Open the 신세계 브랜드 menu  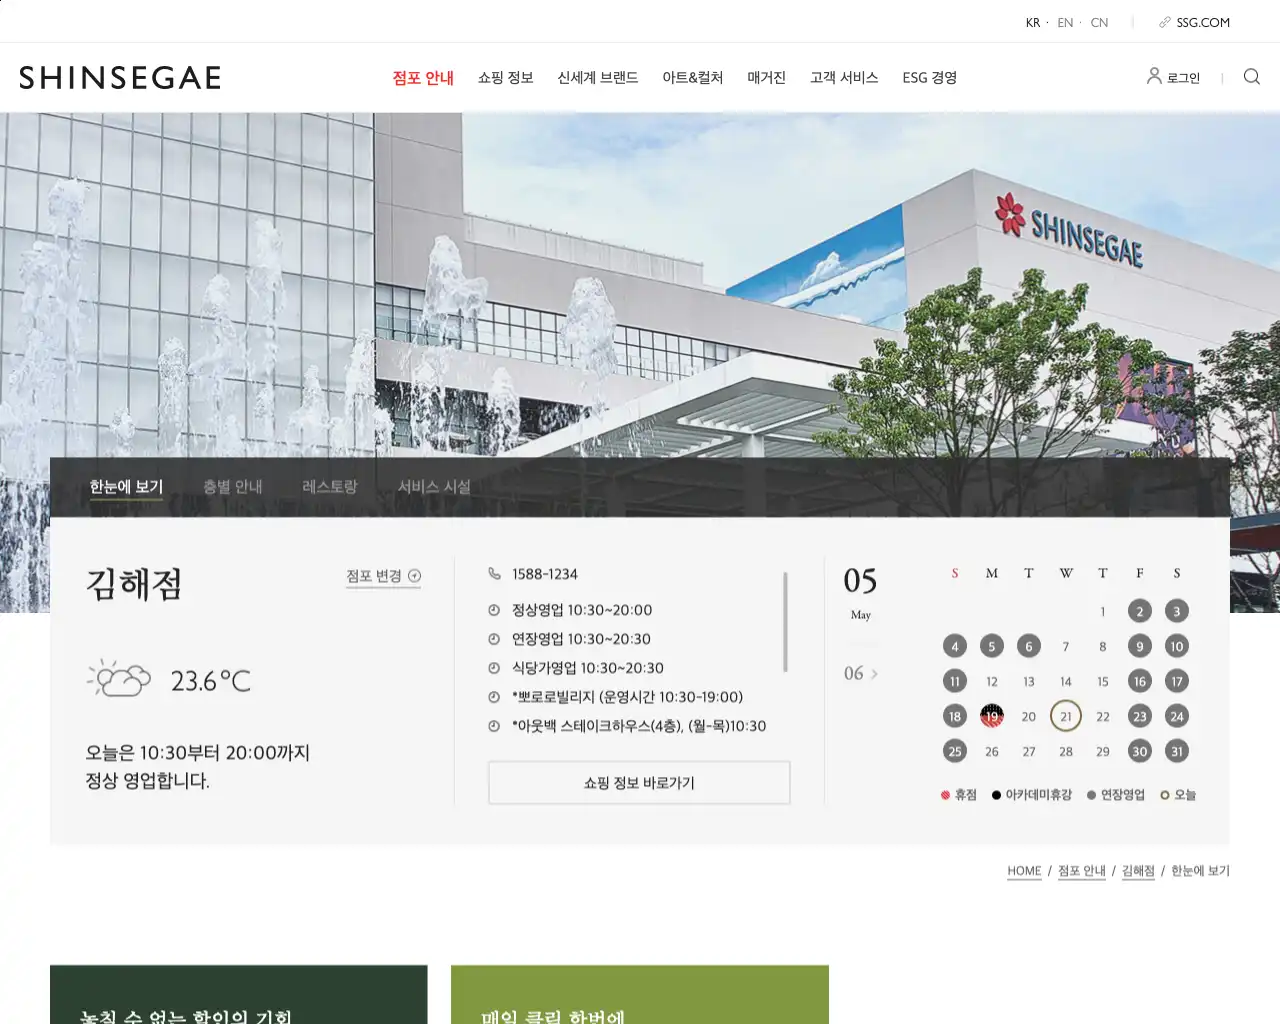coord(598,78)
